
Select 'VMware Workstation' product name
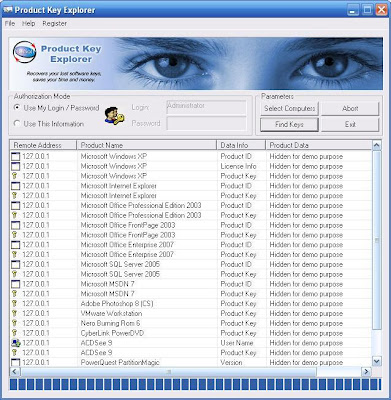click(111, 313)
